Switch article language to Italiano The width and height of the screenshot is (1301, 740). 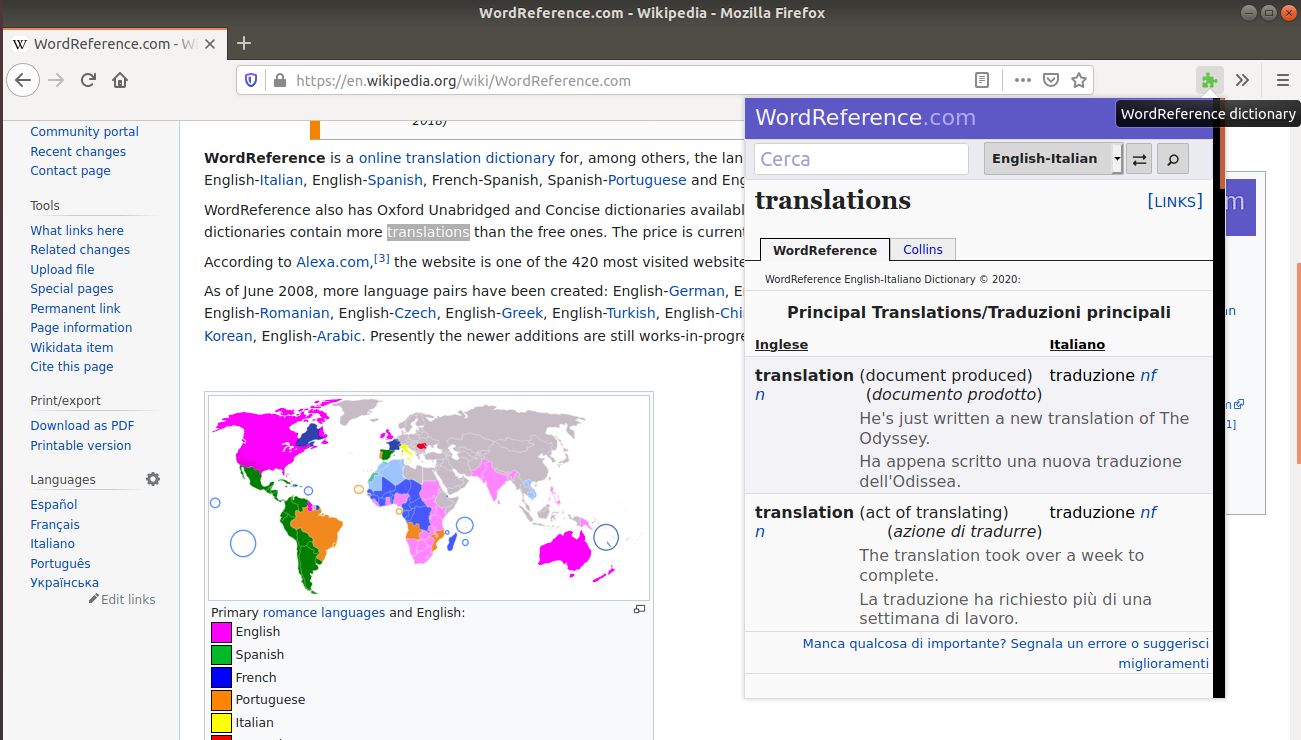(x=52, y=544)
